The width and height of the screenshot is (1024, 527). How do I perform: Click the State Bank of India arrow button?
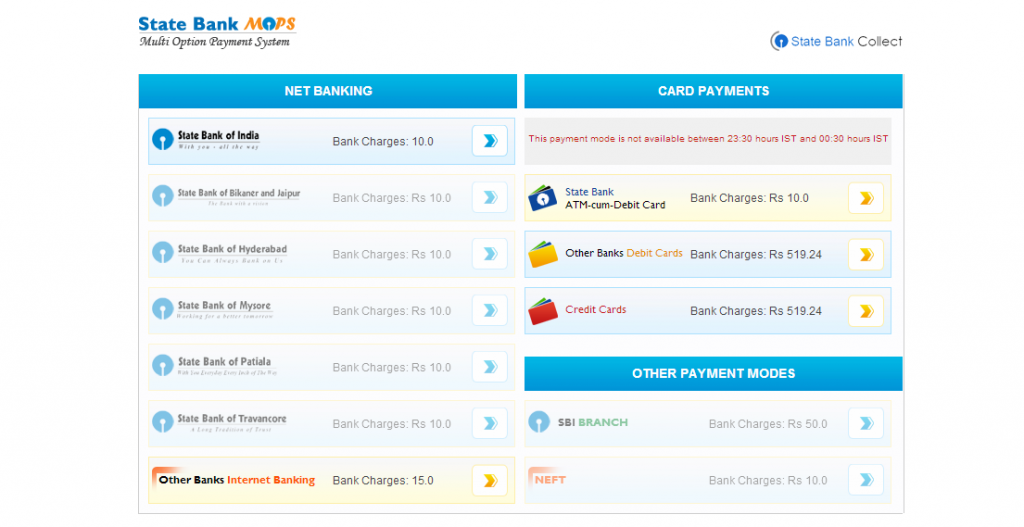490,140
